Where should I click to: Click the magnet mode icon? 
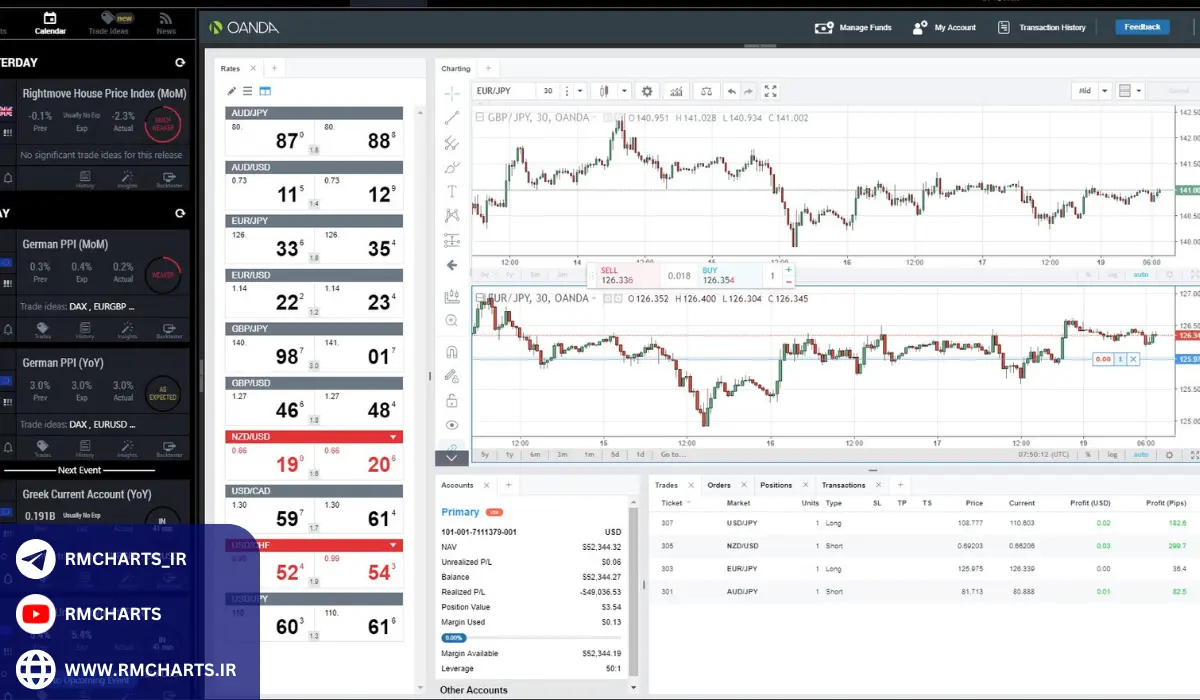click(452, 352)
